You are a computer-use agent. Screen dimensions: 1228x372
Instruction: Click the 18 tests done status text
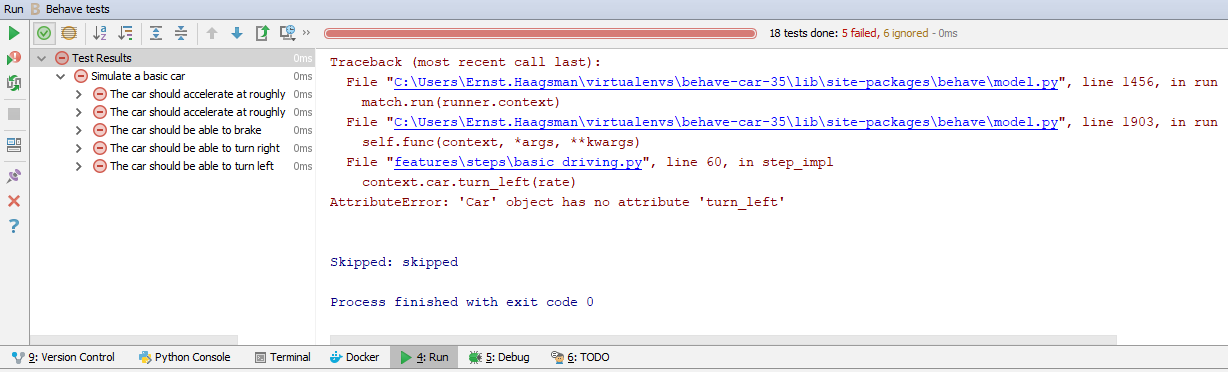pos(863,33)
